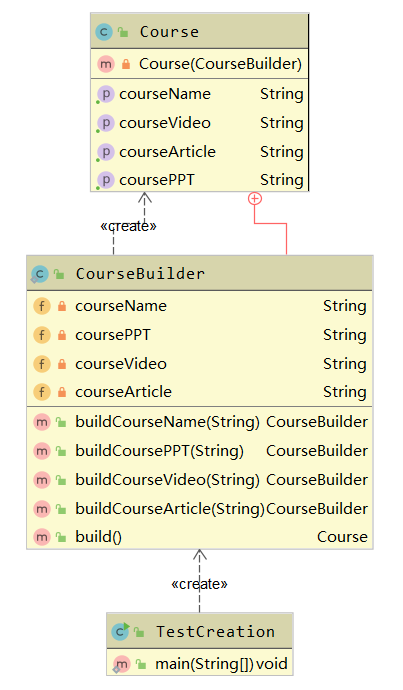Image resolution: width=403 pixels, height=690 pixels.
Task: Click the field icon for courseVideo in CourseBuilder
Action: [x=42, y=364]
